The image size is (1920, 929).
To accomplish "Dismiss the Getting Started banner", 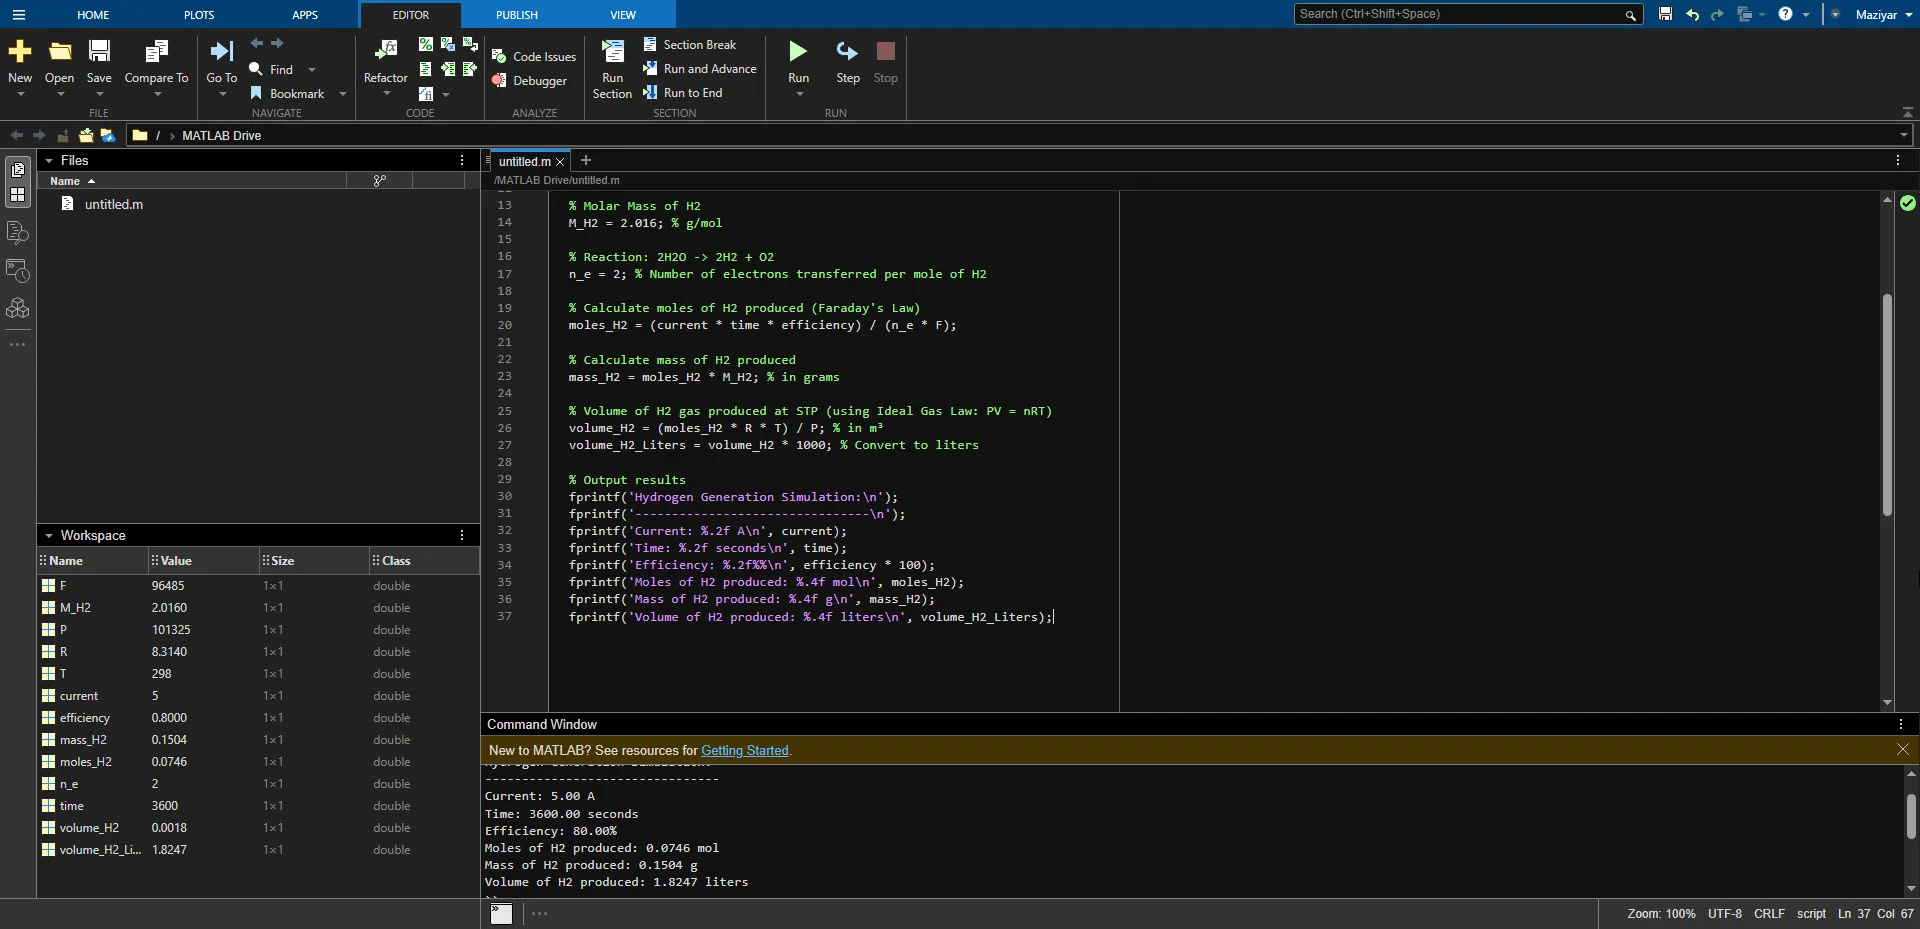I will (x=1902, y=750).
